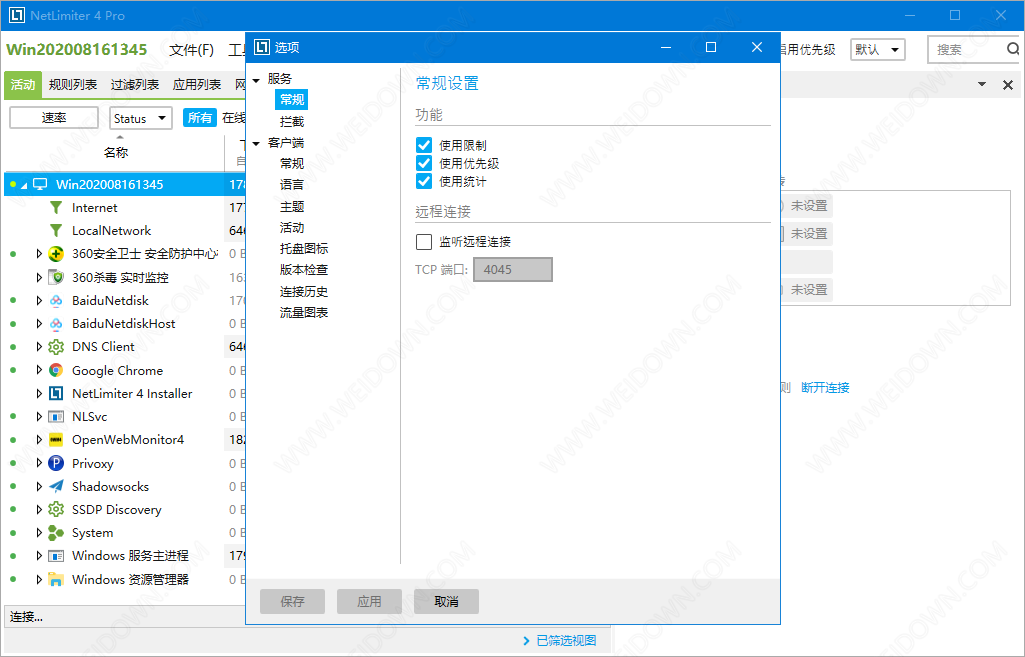This screenshot has width=1025, height=657.
Task: Click the BaiduNetdiskHost app icon
Action: [56, 324]
